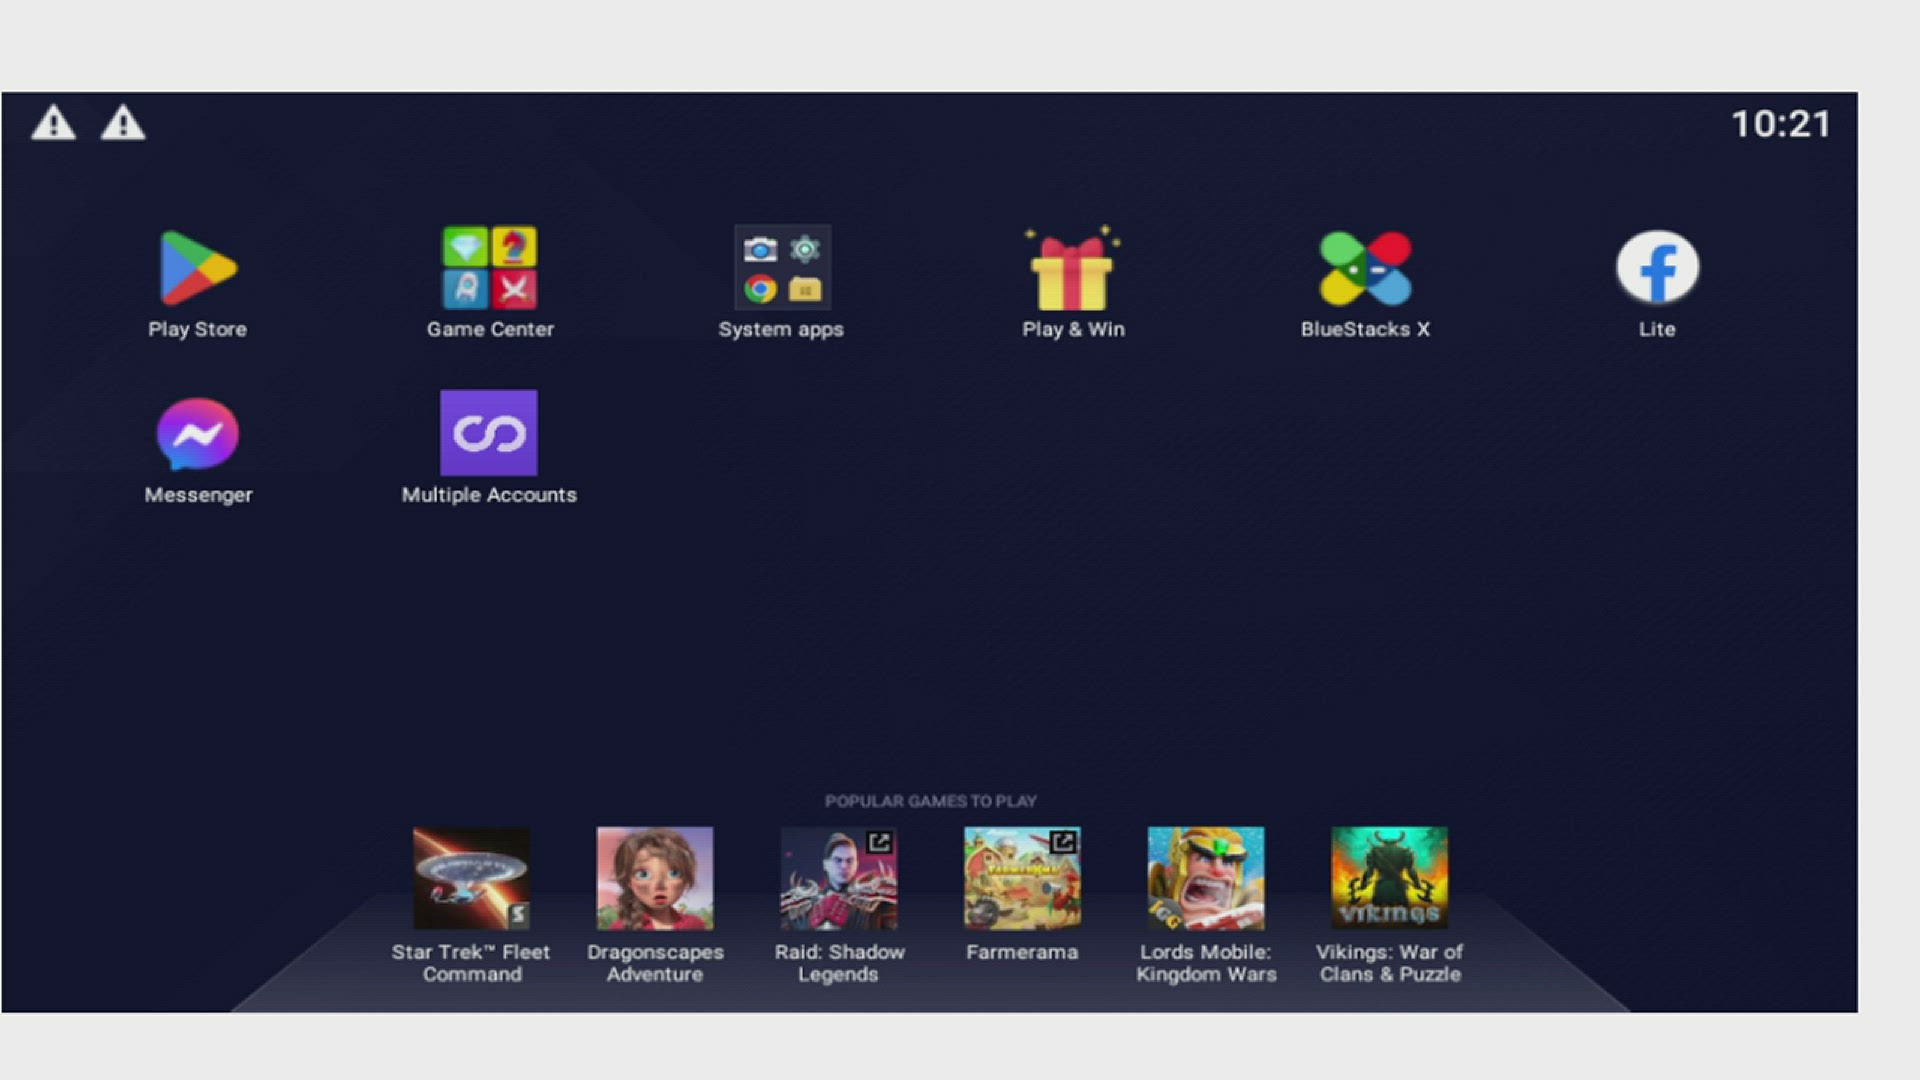1920x1080 pixels.
Task: Open the System apps folder
Action: pos(781,268)
